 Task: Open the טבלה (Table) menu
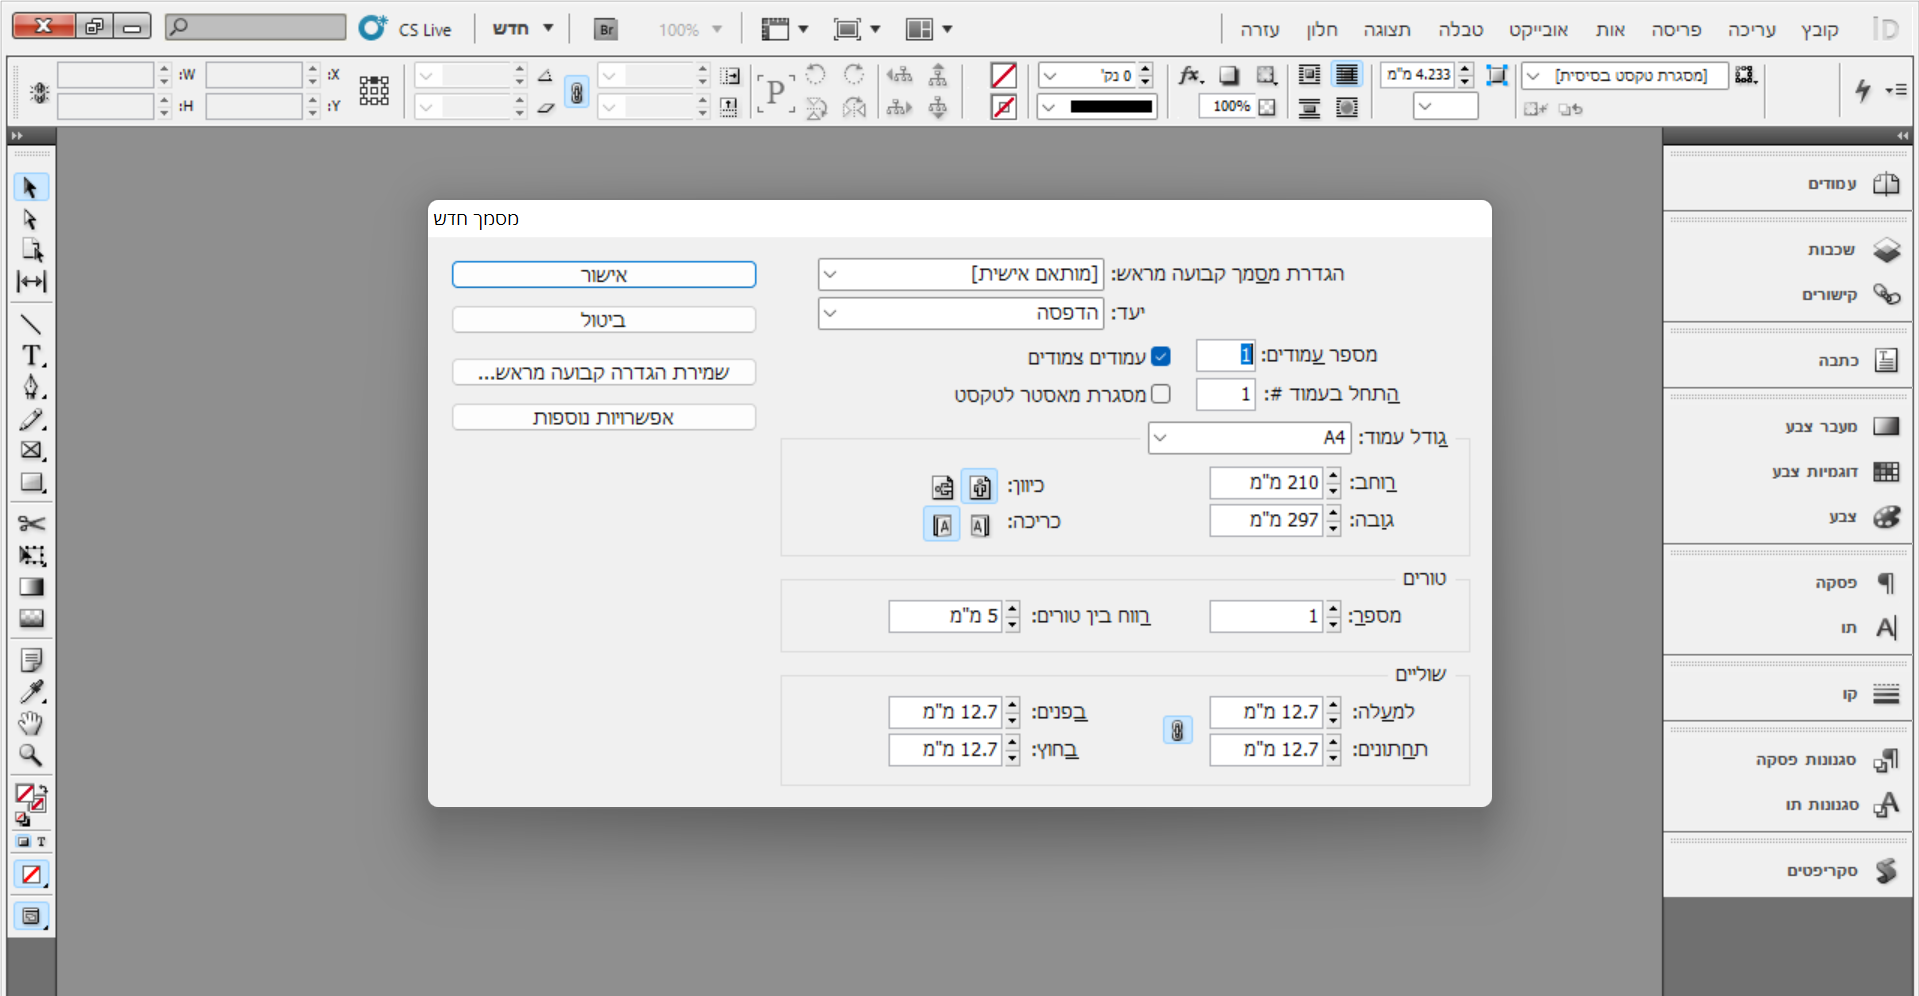(x=1461, y=30)
